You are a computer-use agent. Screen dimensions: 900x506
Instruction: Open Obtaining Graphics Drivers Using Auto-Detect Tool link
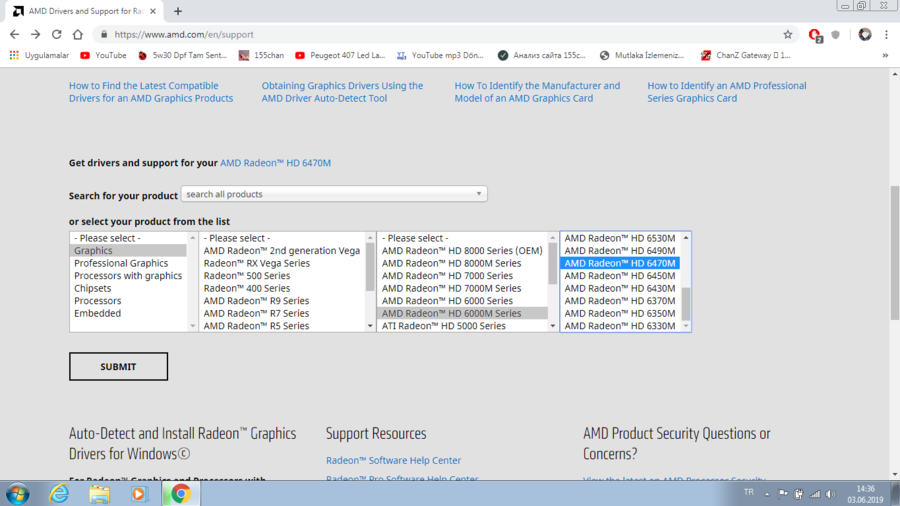(342, 92)
